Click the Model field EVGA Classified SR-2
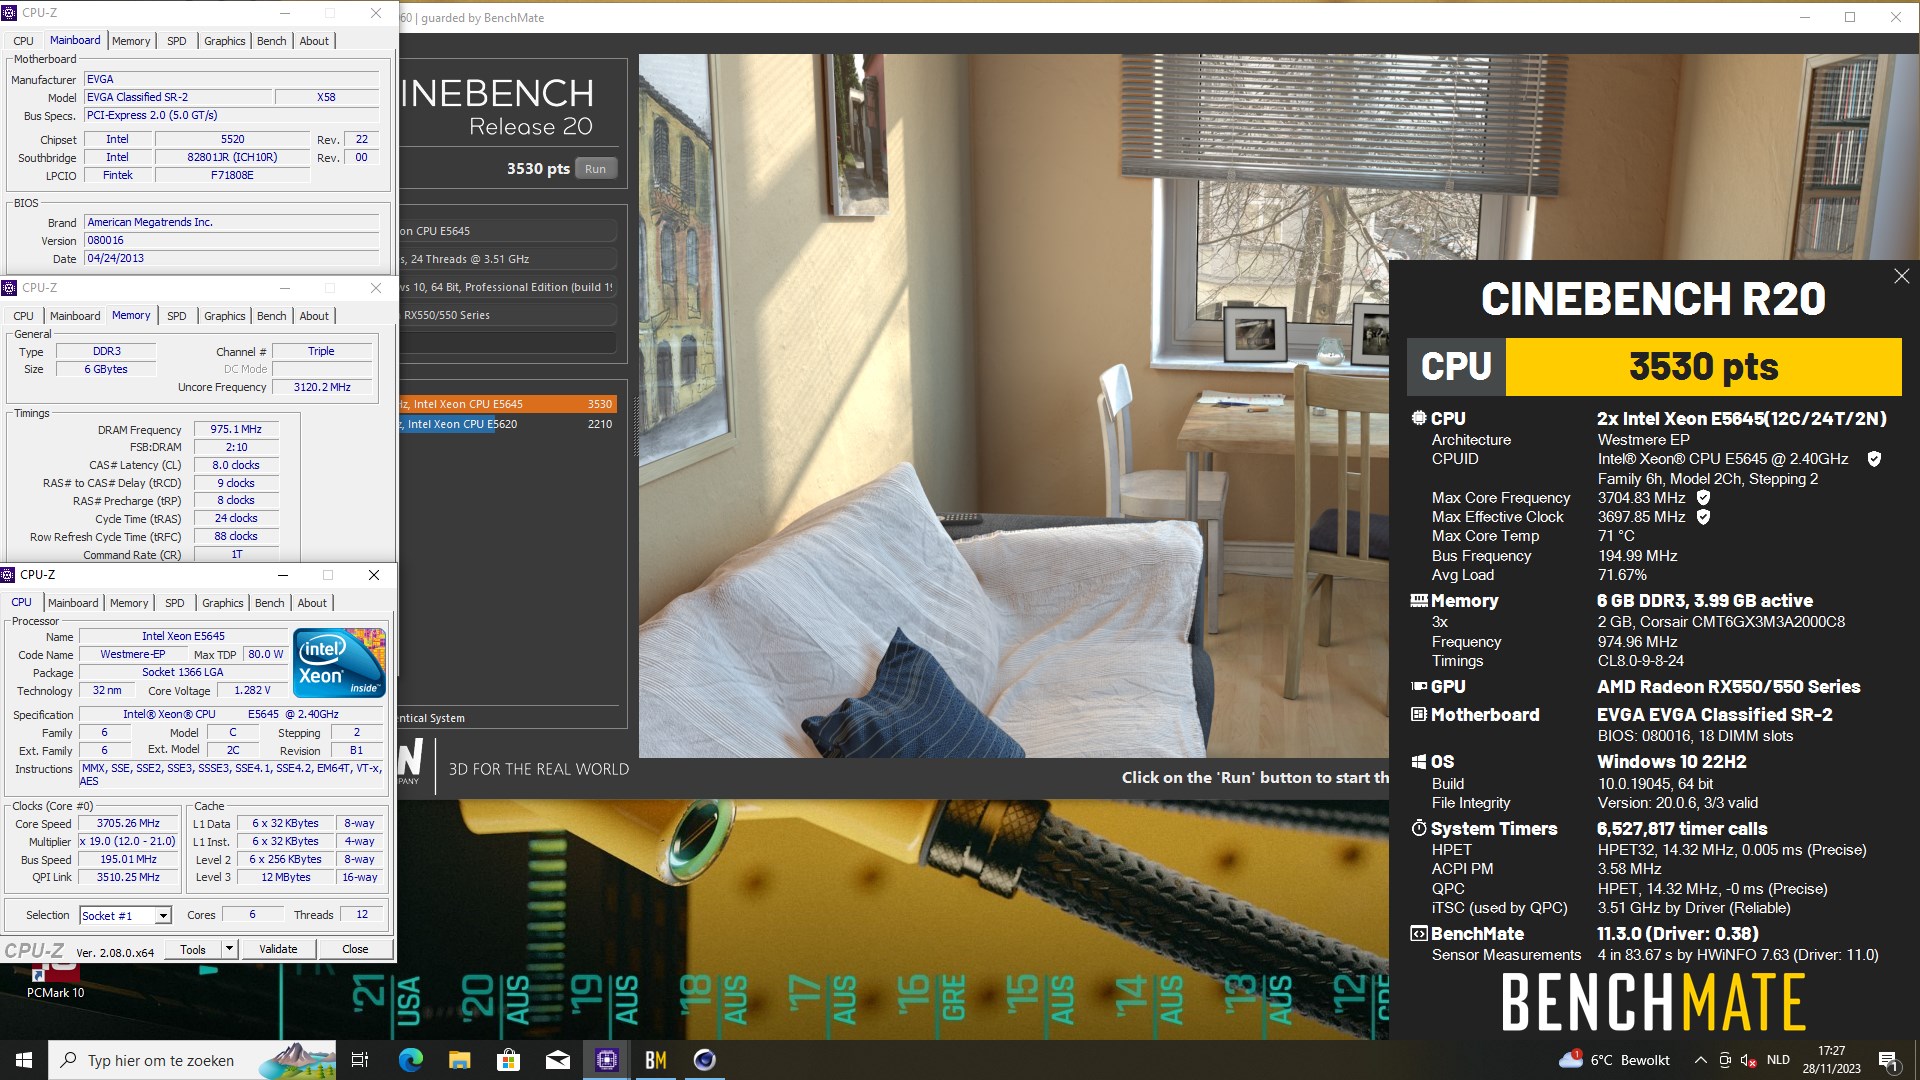 (178, 97)
